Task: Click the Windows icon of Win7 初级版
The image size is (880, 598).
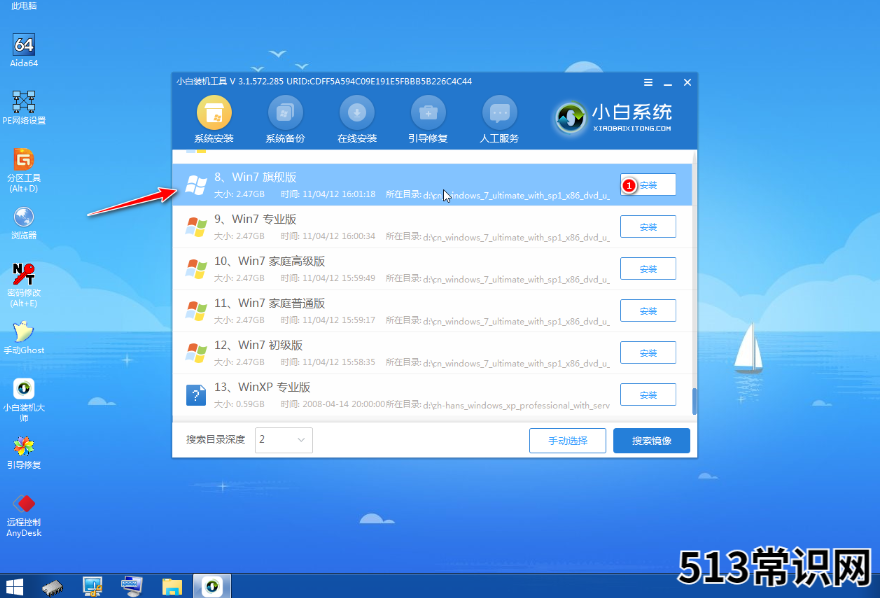Action: click(196, 353)
